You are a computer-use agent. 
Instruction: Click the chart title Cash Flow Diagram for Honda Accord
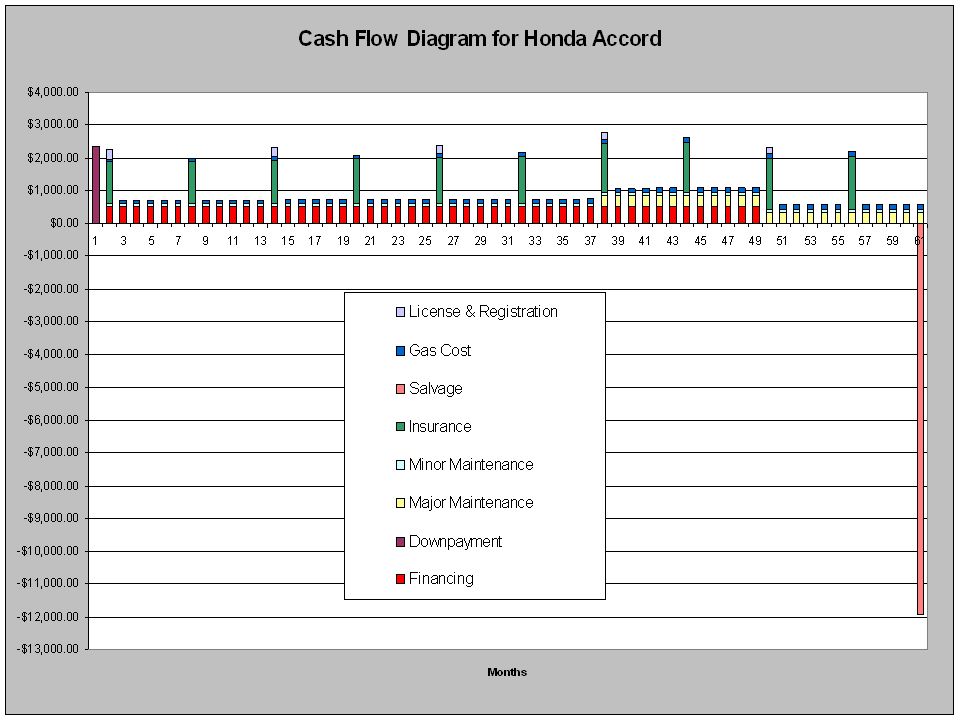pos(479,39)
